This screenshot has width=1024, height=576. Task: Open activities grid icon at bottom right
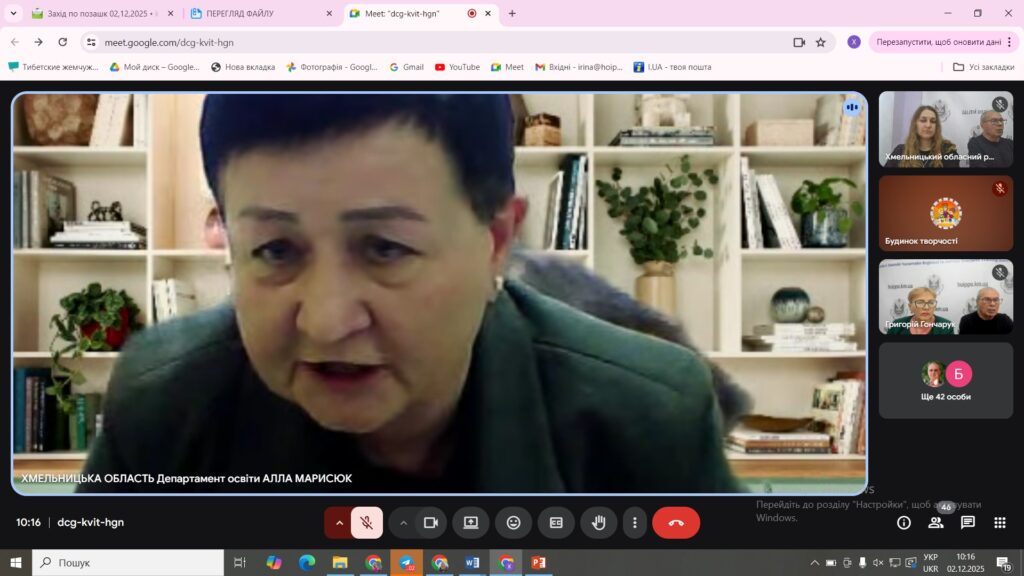1000,522
